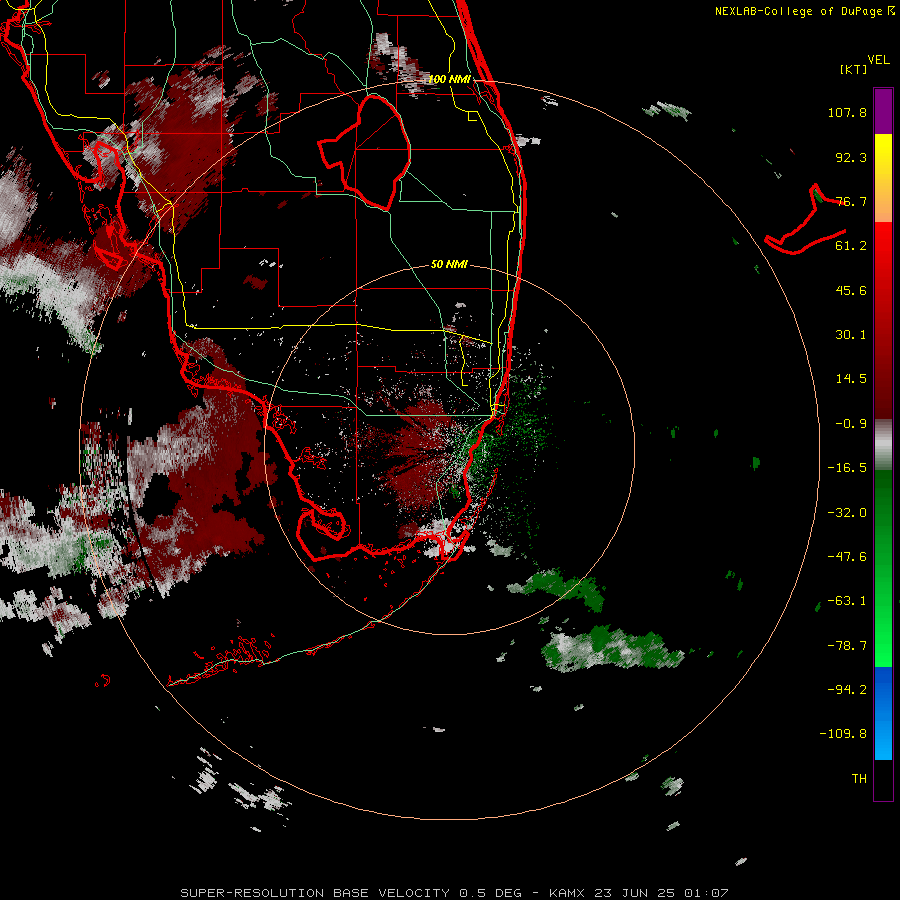Click the 14.5 scale value
The image size is (900, 900).
851,379
